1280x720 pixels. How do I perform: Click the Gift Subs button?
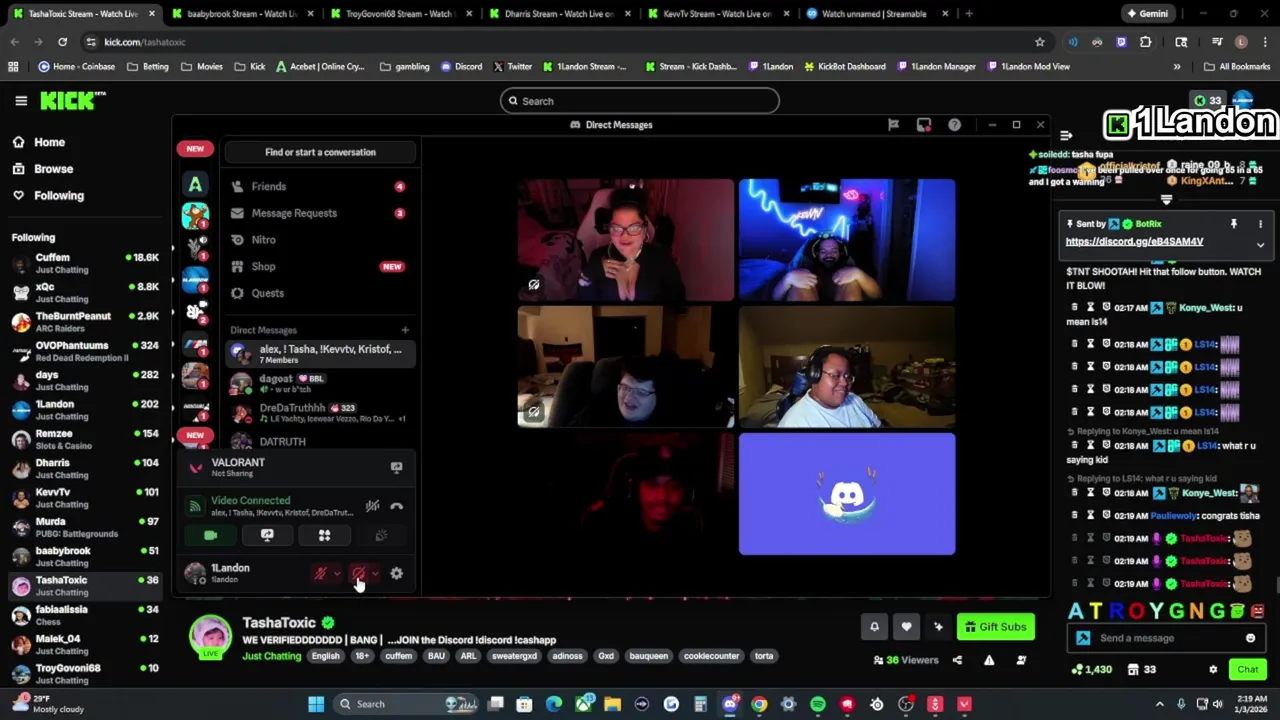995,627
